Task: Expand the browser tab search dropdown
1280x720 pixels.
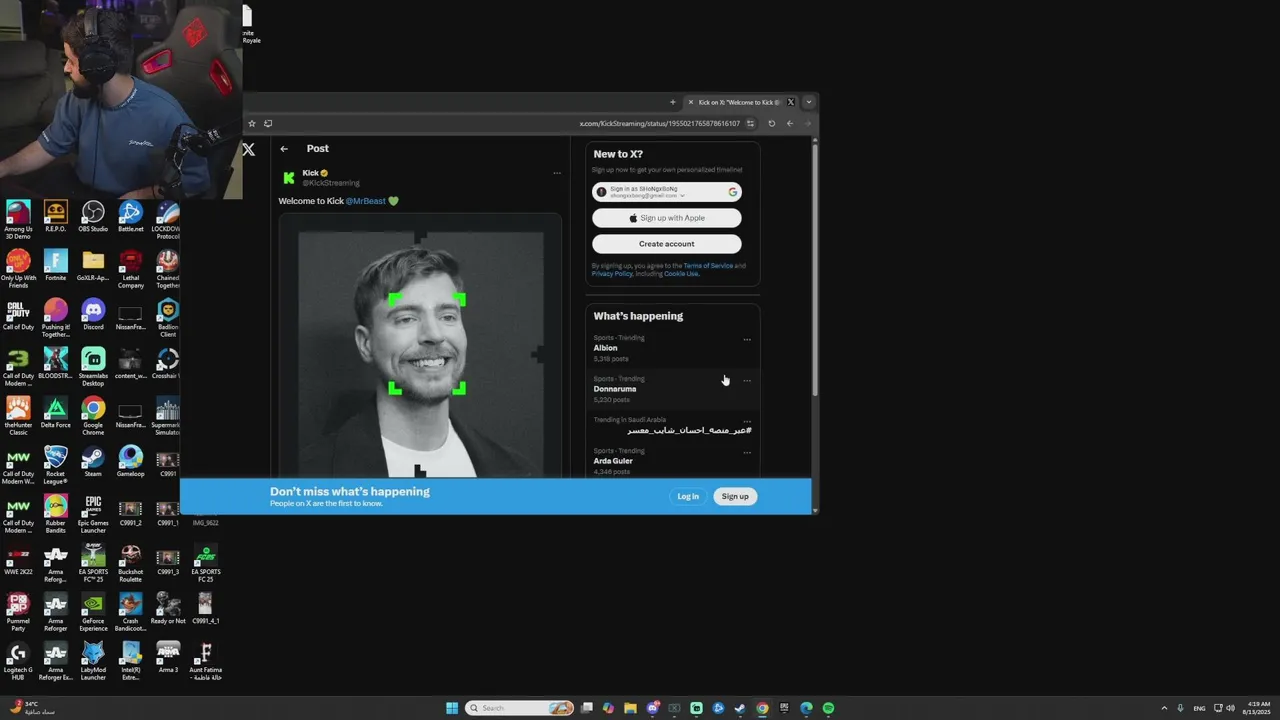Action: tap(809, 102)
